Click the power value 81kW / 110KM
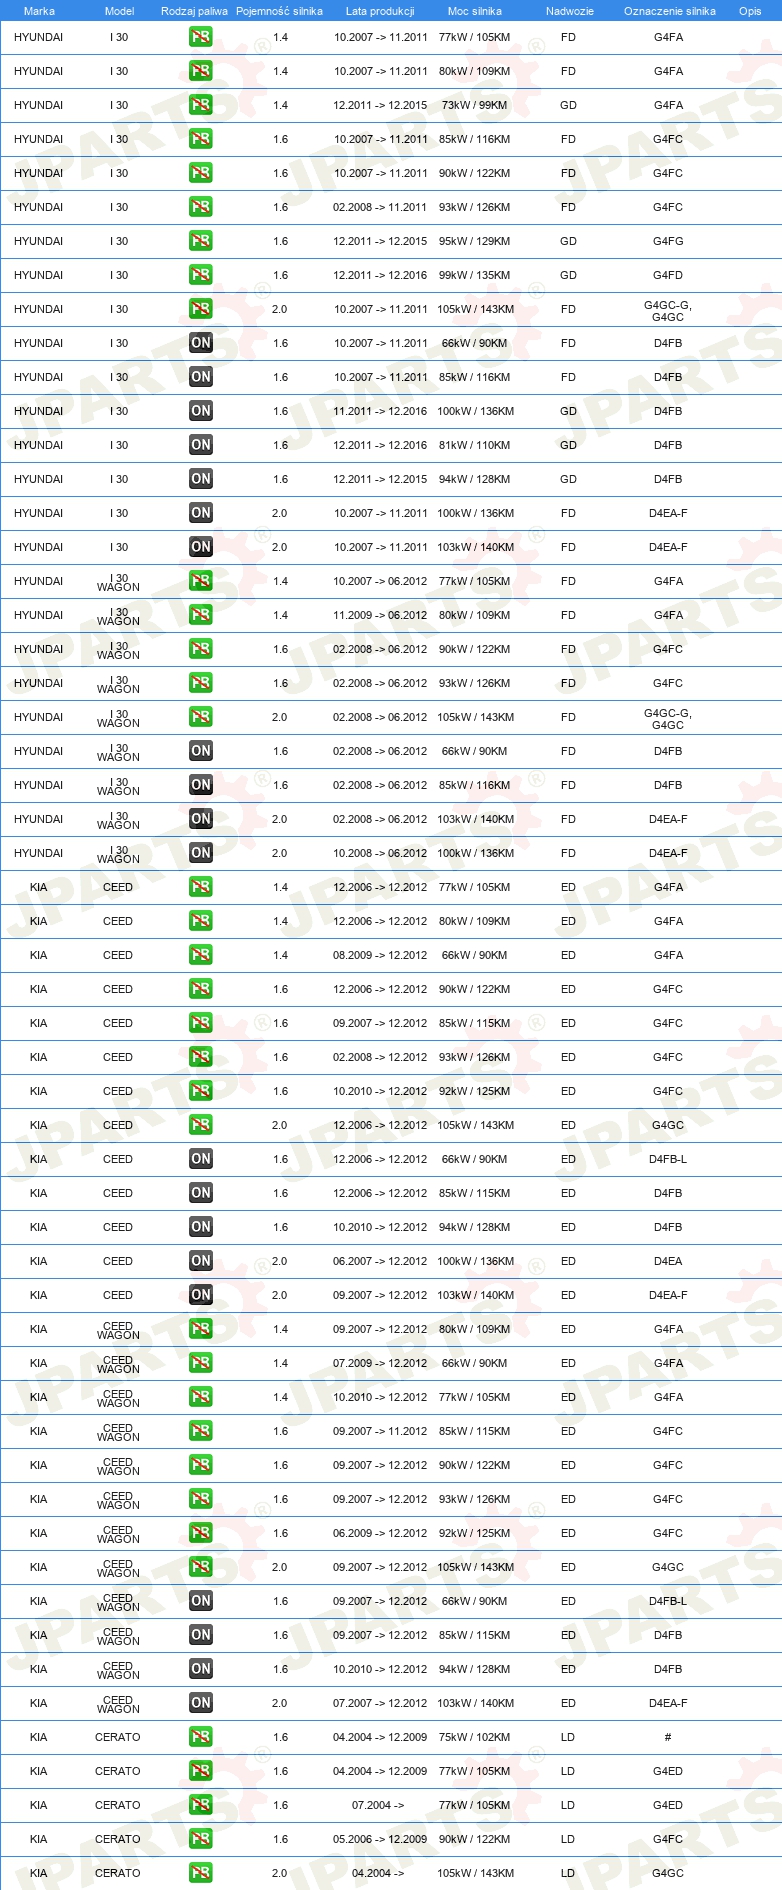The height and width of the screenshot is (1890, 782). [x=474, y=445]
